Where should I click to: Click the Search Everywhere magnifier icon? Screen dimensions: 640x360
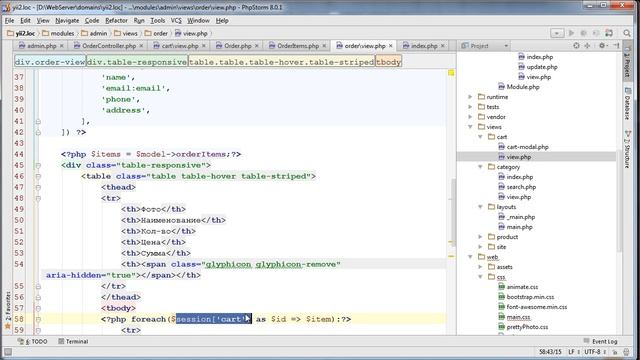pyautogui.click(x=627, y=33)
